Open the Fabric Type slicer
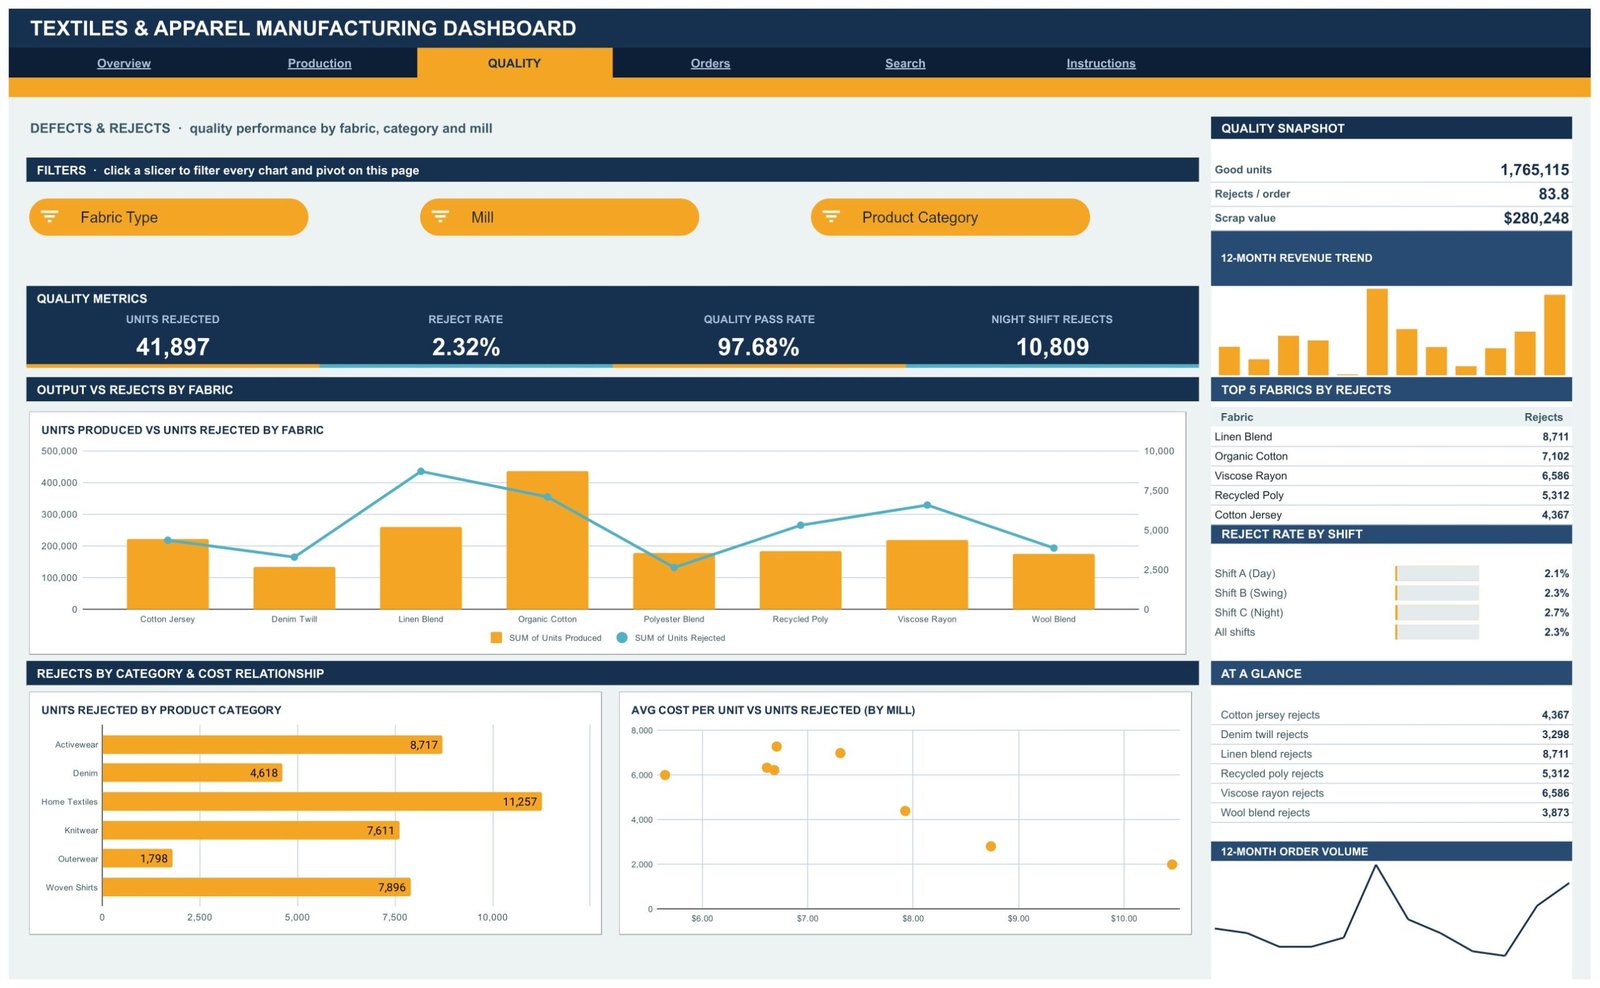This screenshot has height=988, width=1600. coord(168,217)
